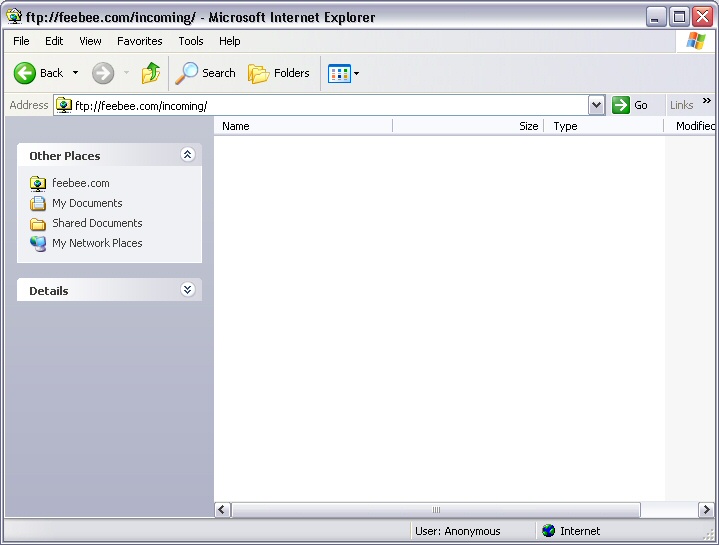Click the grey Forward arrow icon
Image resolution: width=719 pixels, height=545 pixels.
[x=103, y=73]
